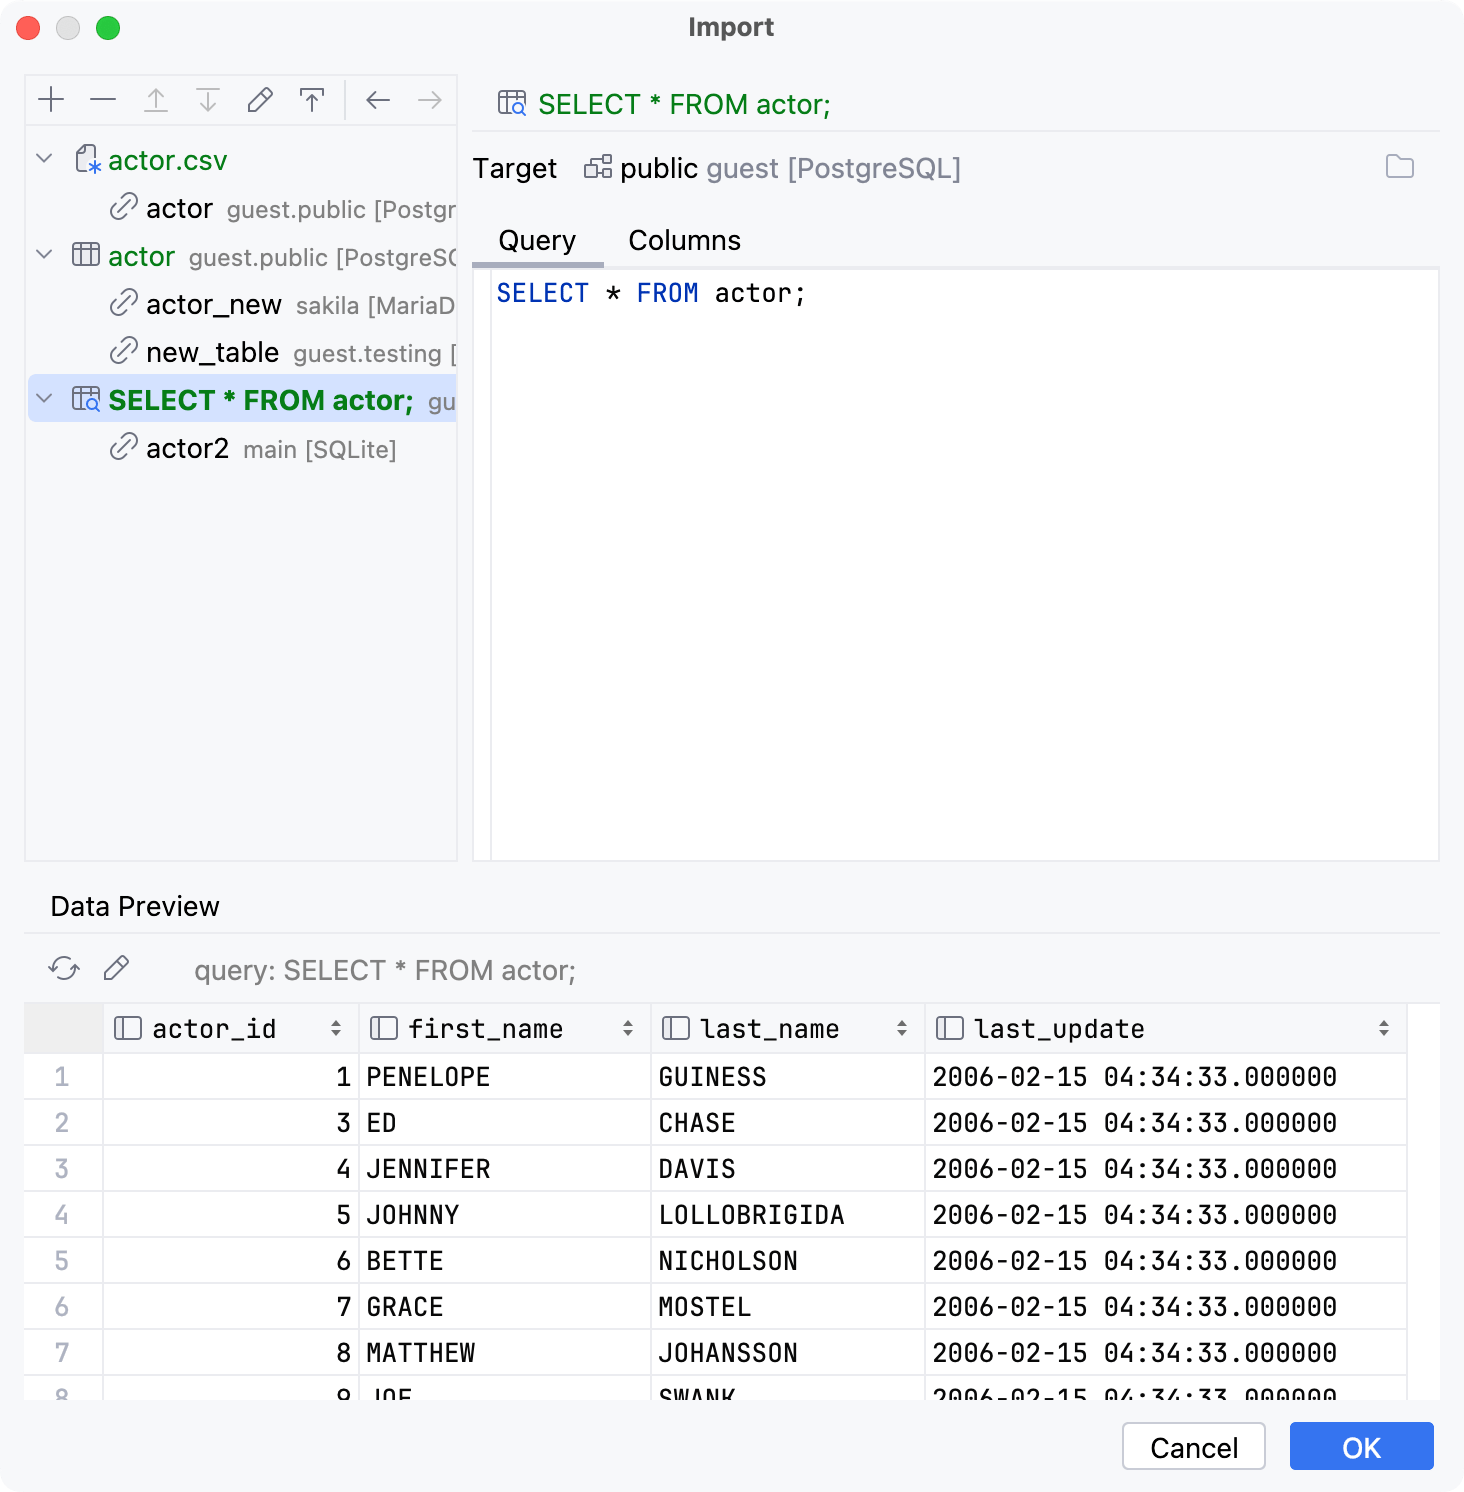Add a new import mapping
This screenshot has width=1464, height=1492.
pos(51,99)
